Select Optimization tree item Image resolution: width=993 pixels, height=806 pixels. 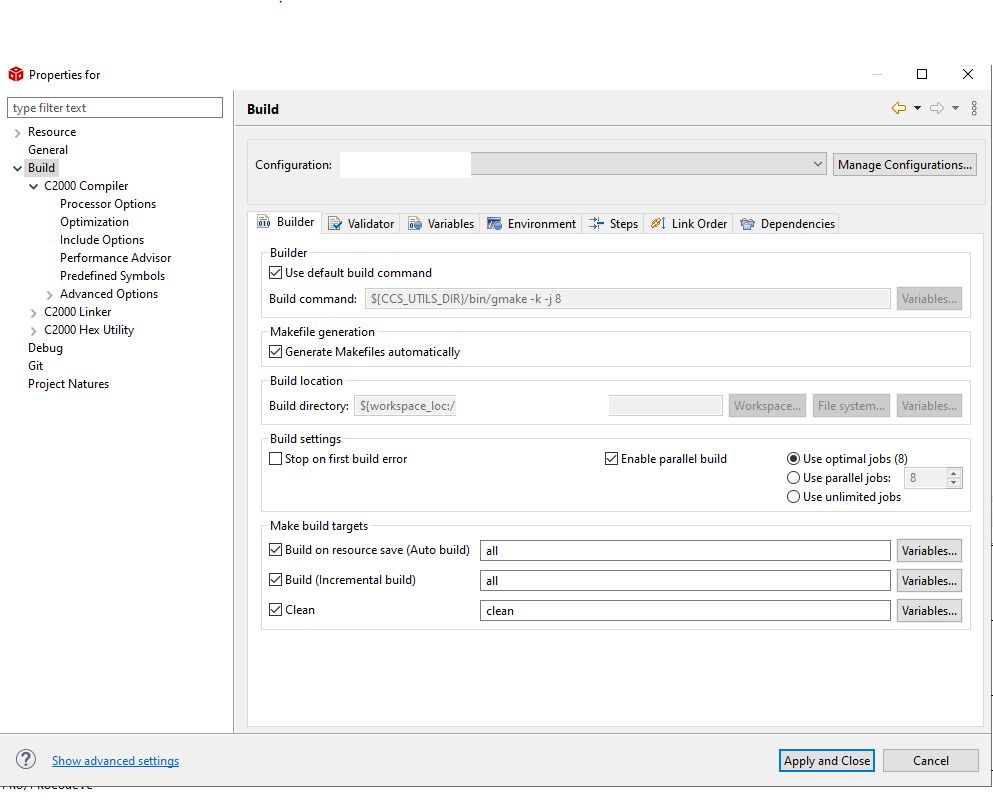(94, 222)
